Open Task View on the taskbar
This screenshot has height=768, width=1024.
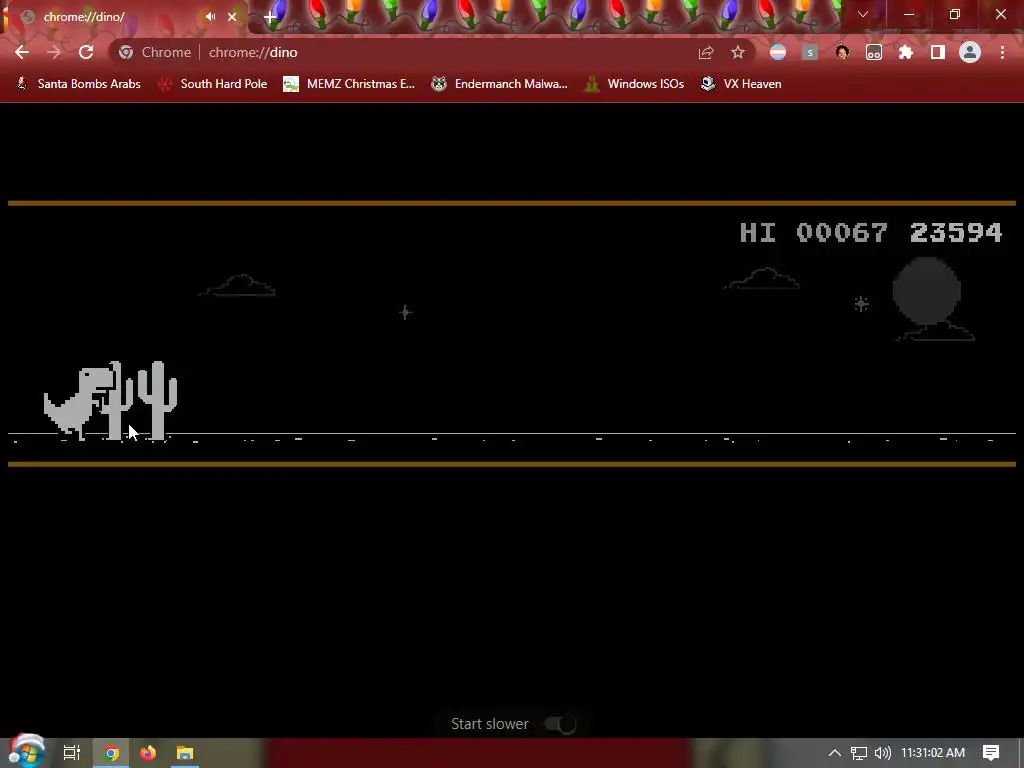click(x=72, y=753)
